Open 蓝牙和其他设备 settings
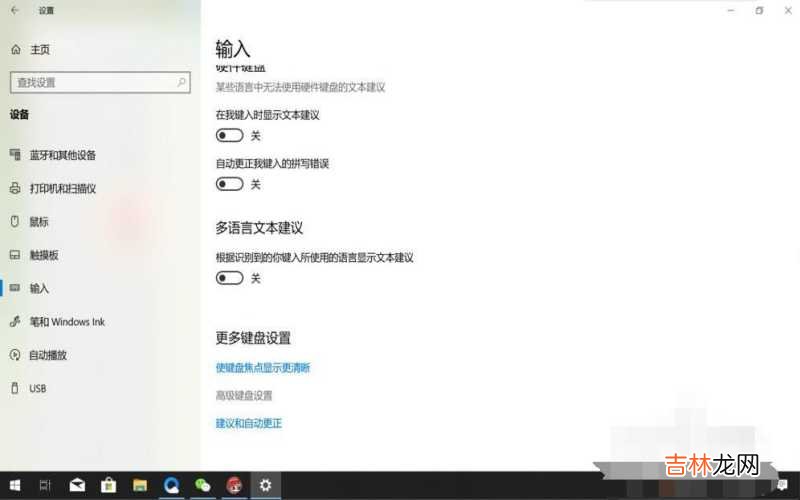 coord(62,155)
